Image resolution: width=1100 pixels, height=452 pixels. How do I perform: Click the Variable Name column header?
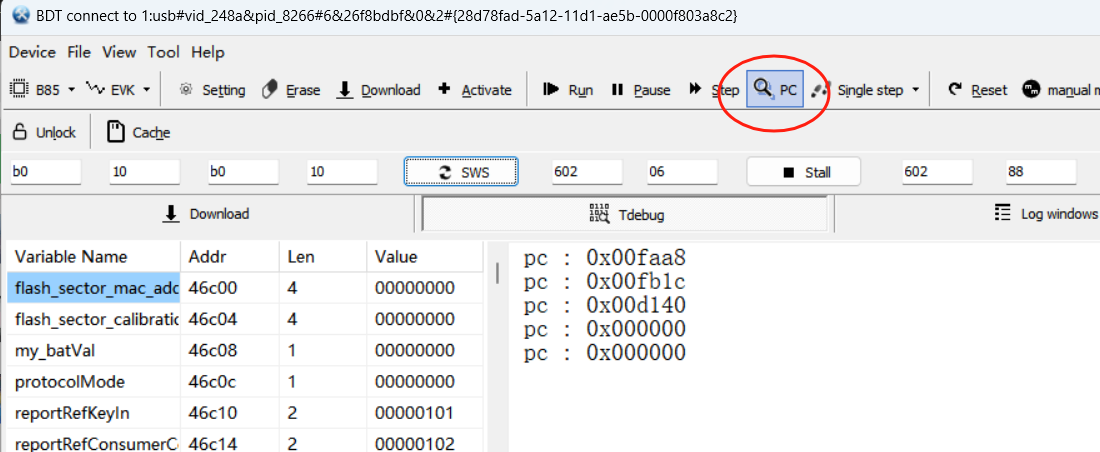[93, 257]
